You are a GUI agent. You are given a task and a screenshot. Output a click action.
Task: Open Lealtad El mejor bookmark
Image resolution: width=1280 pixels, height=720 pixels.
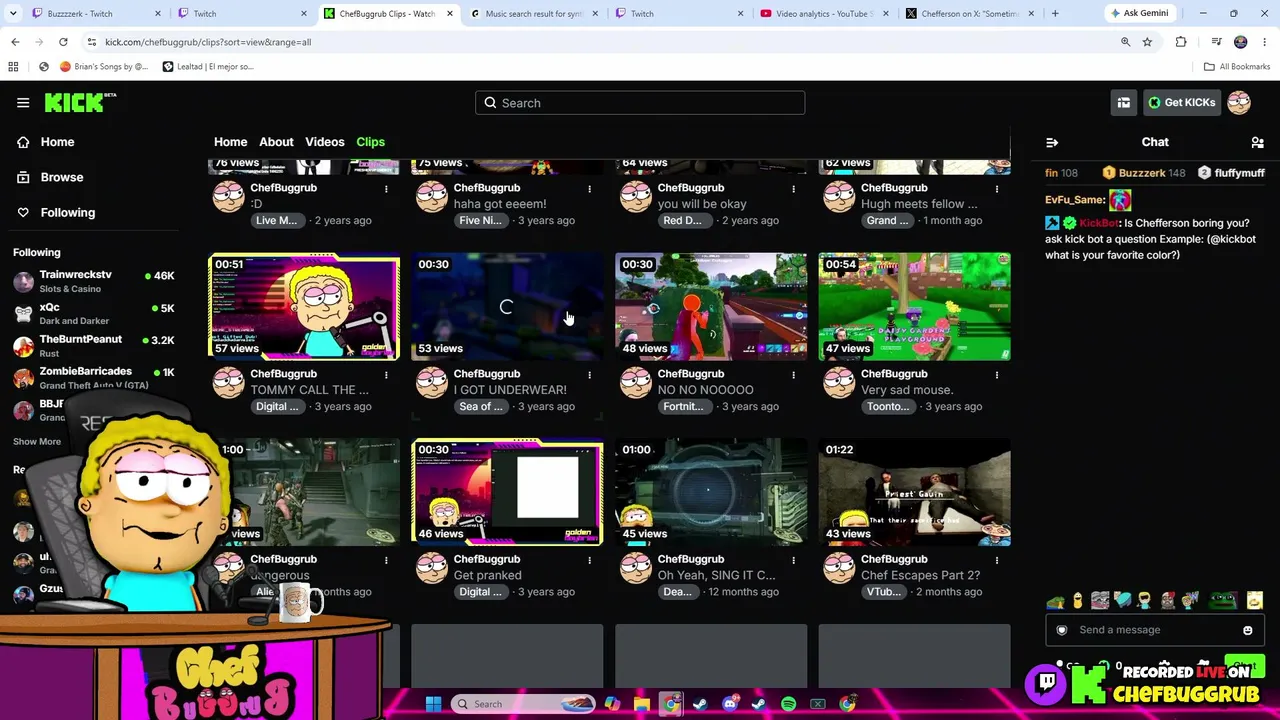pos(208,67)
